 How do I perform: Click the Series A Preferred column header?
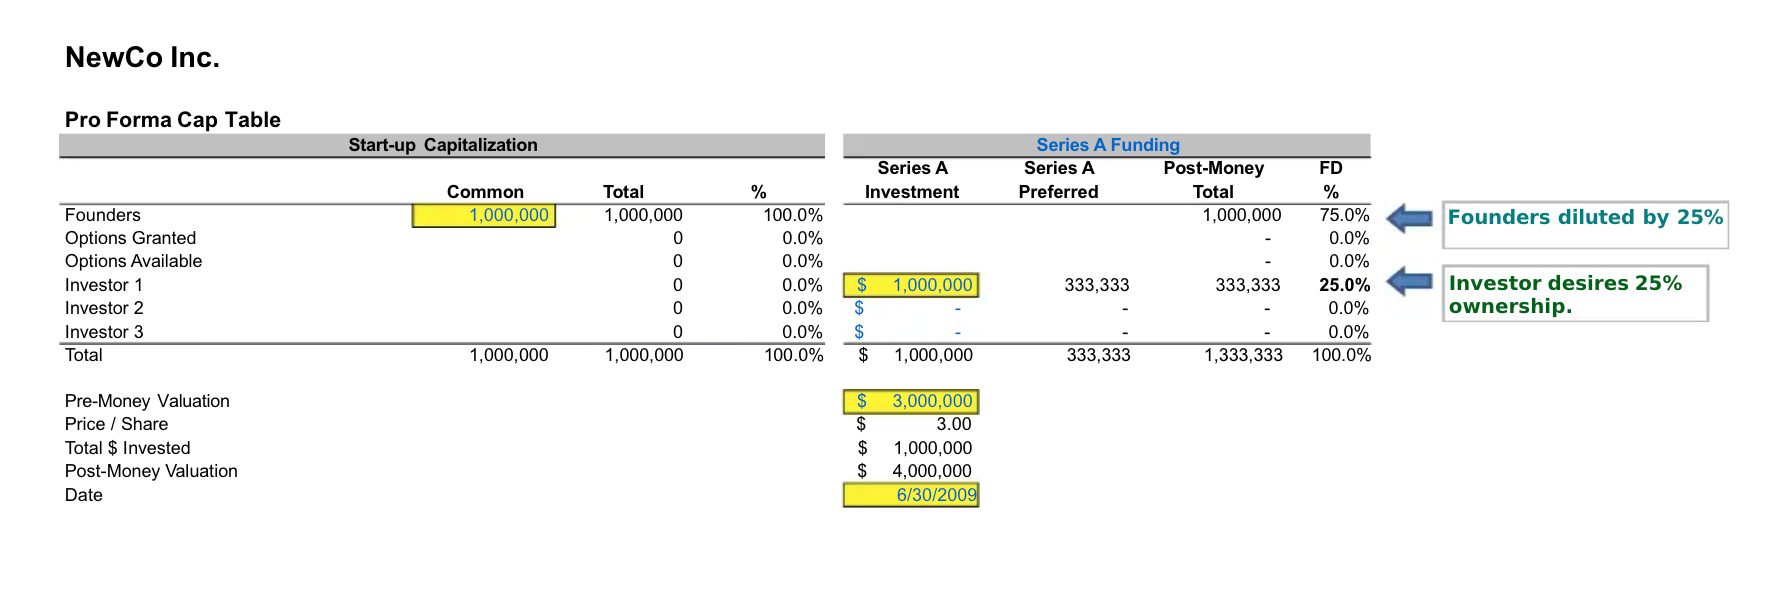(x=1058, y=180)
